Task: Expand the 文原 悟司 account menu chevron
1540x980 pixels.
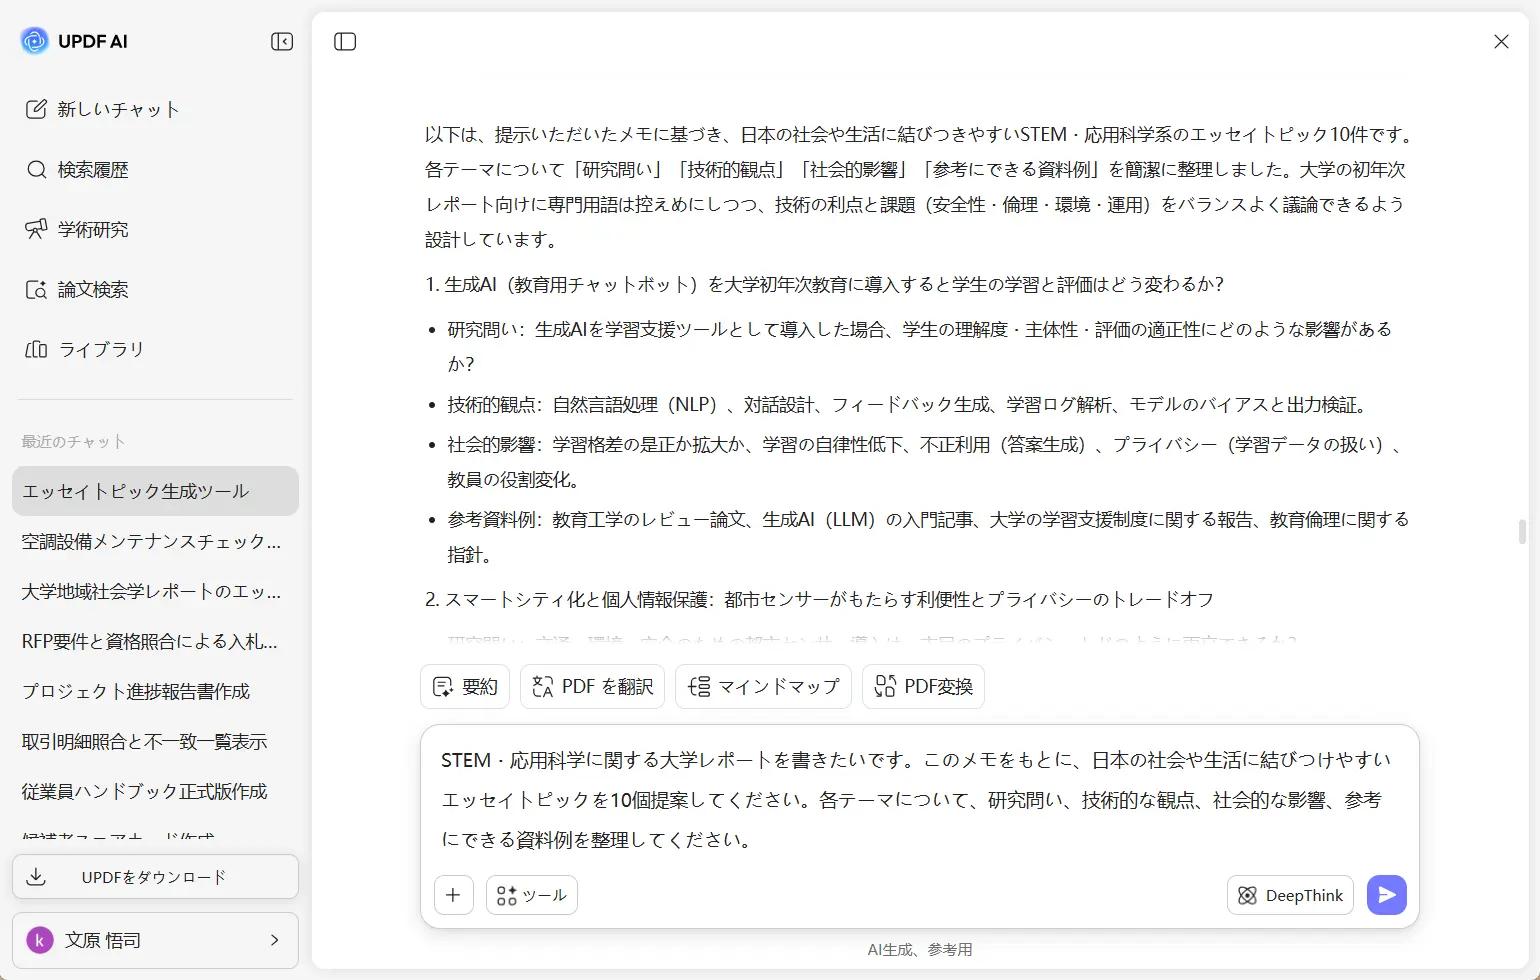Action: point(274,940)
